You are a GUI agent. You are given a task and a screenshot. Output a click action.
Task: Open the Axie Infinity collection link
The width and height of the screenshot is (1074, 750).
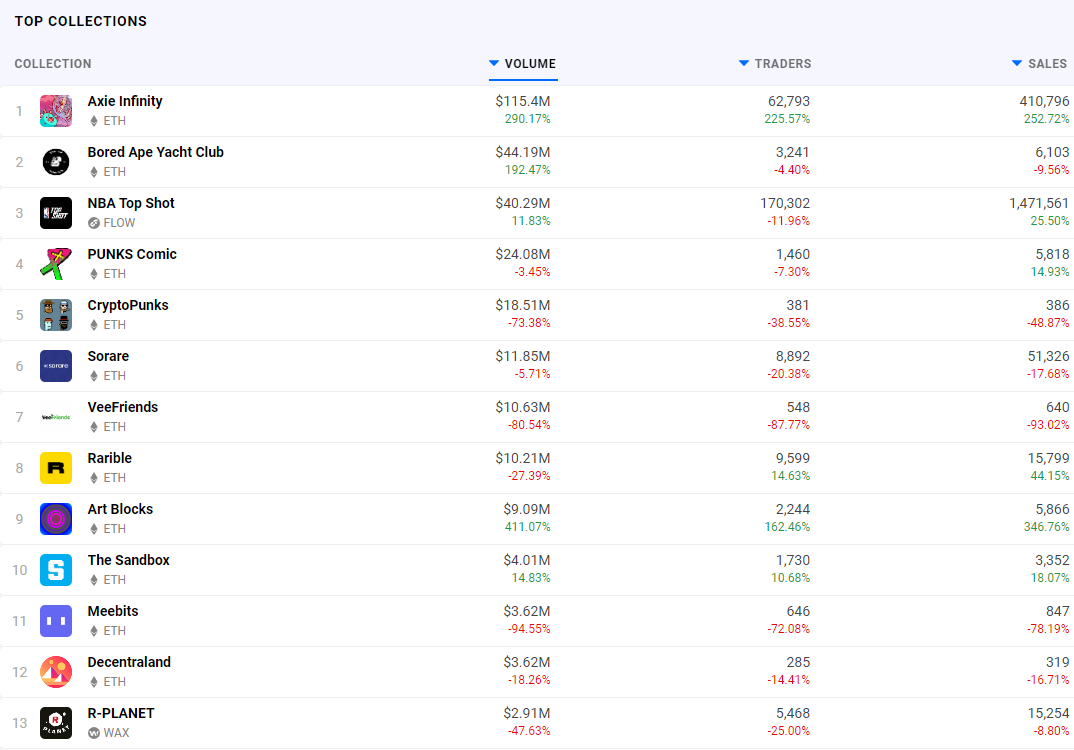[125, 101]
